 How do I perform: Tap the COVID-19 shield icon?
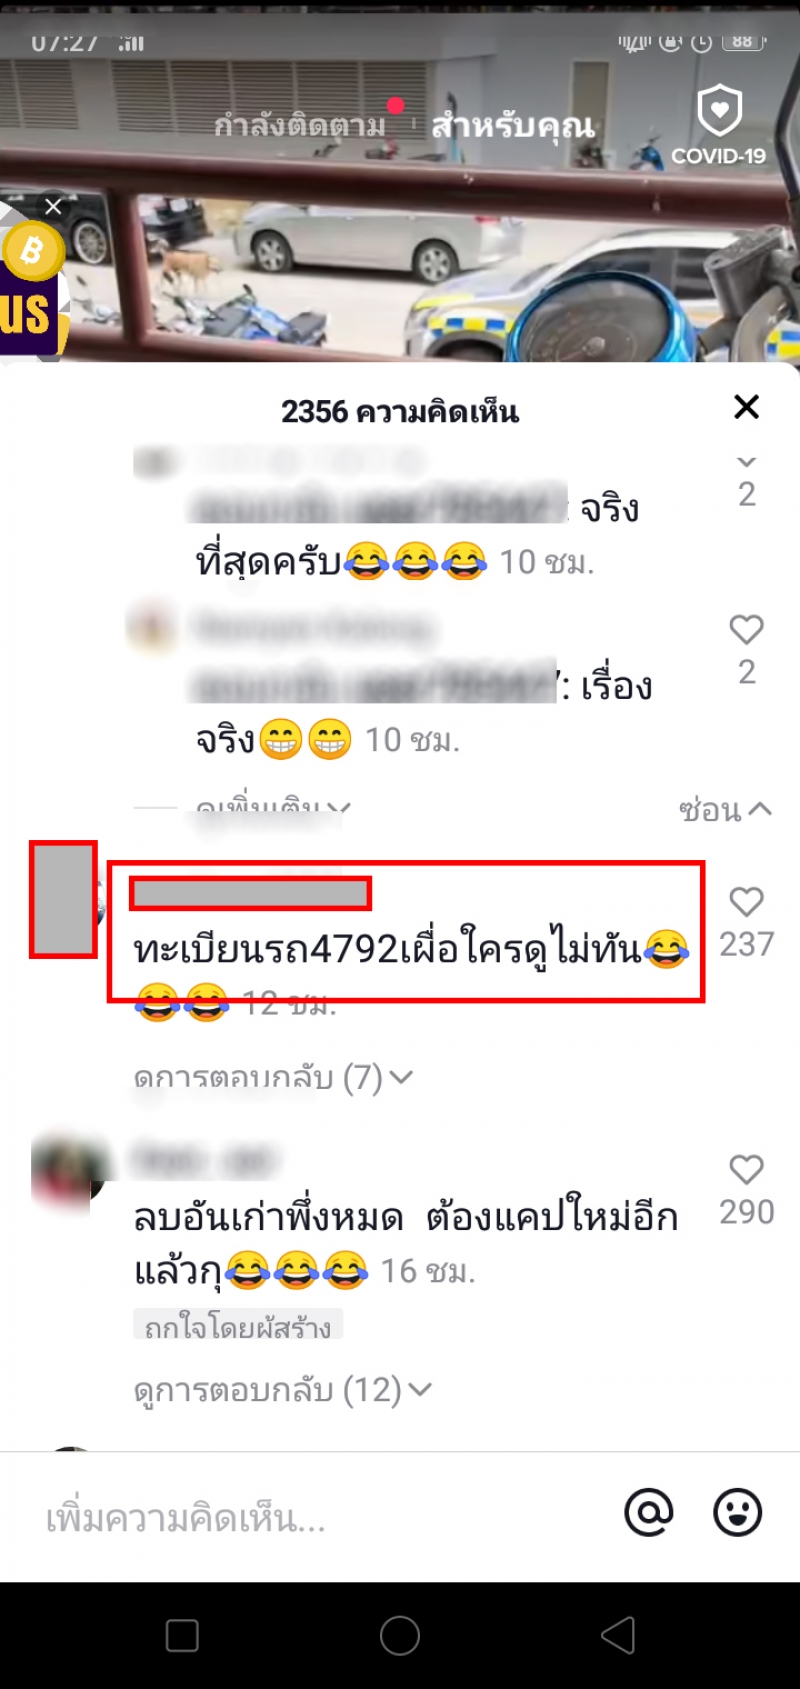(x=719, y=110)
